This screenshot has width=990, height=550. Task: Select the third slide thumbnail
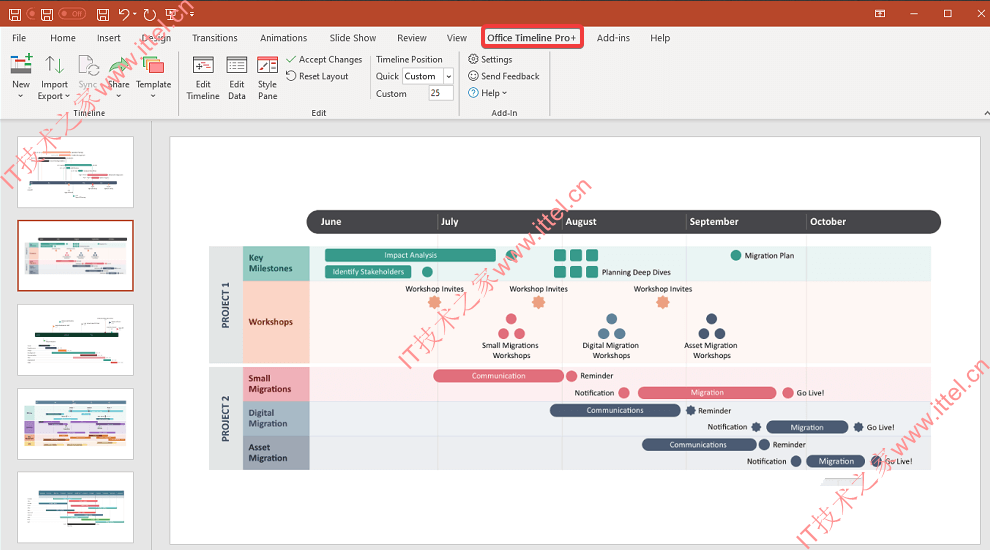point(76,340)
